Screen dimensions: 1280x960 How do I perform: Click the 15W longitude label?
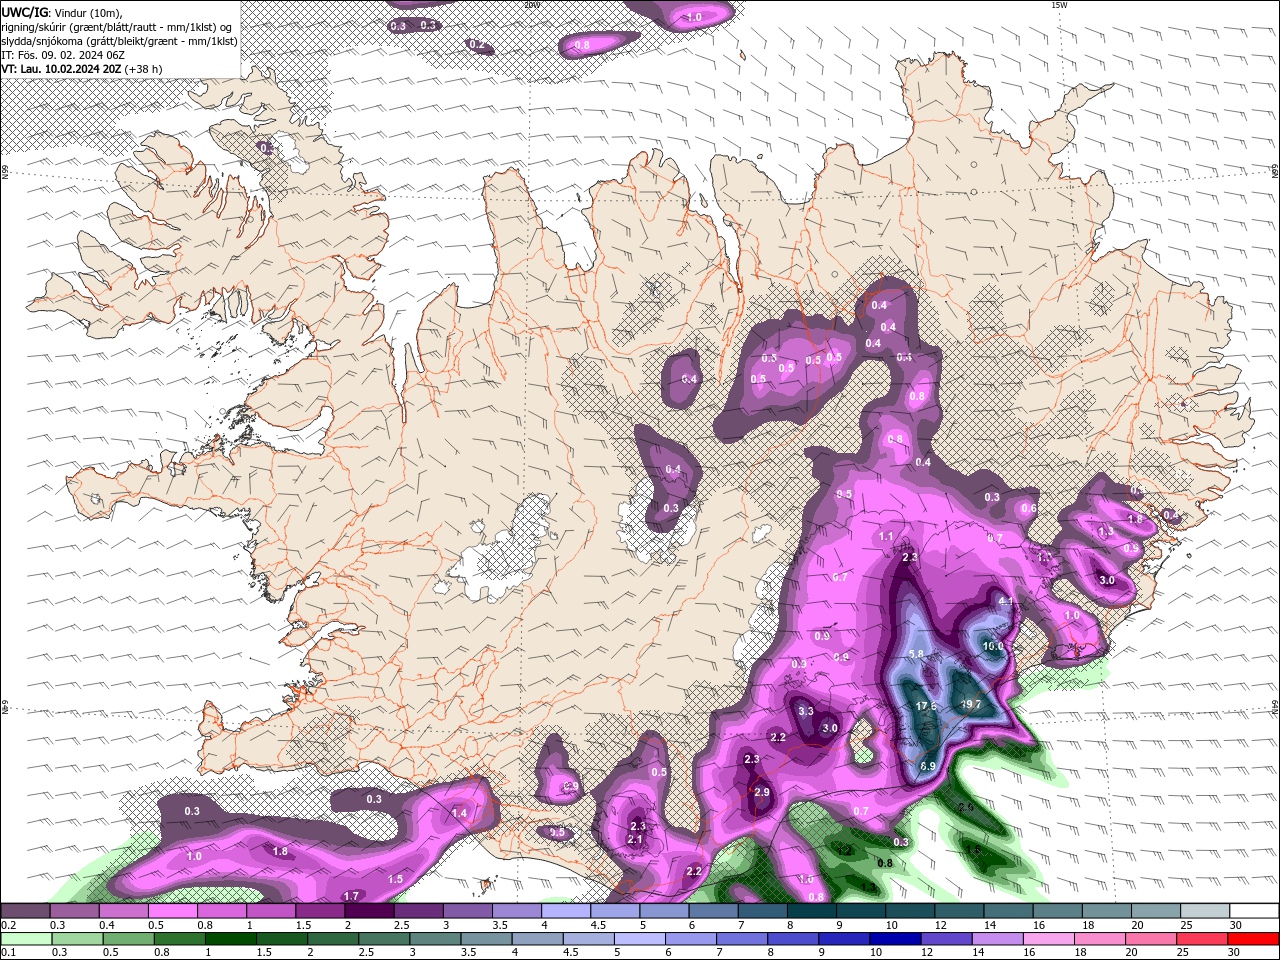click(x=1058, y=5)
